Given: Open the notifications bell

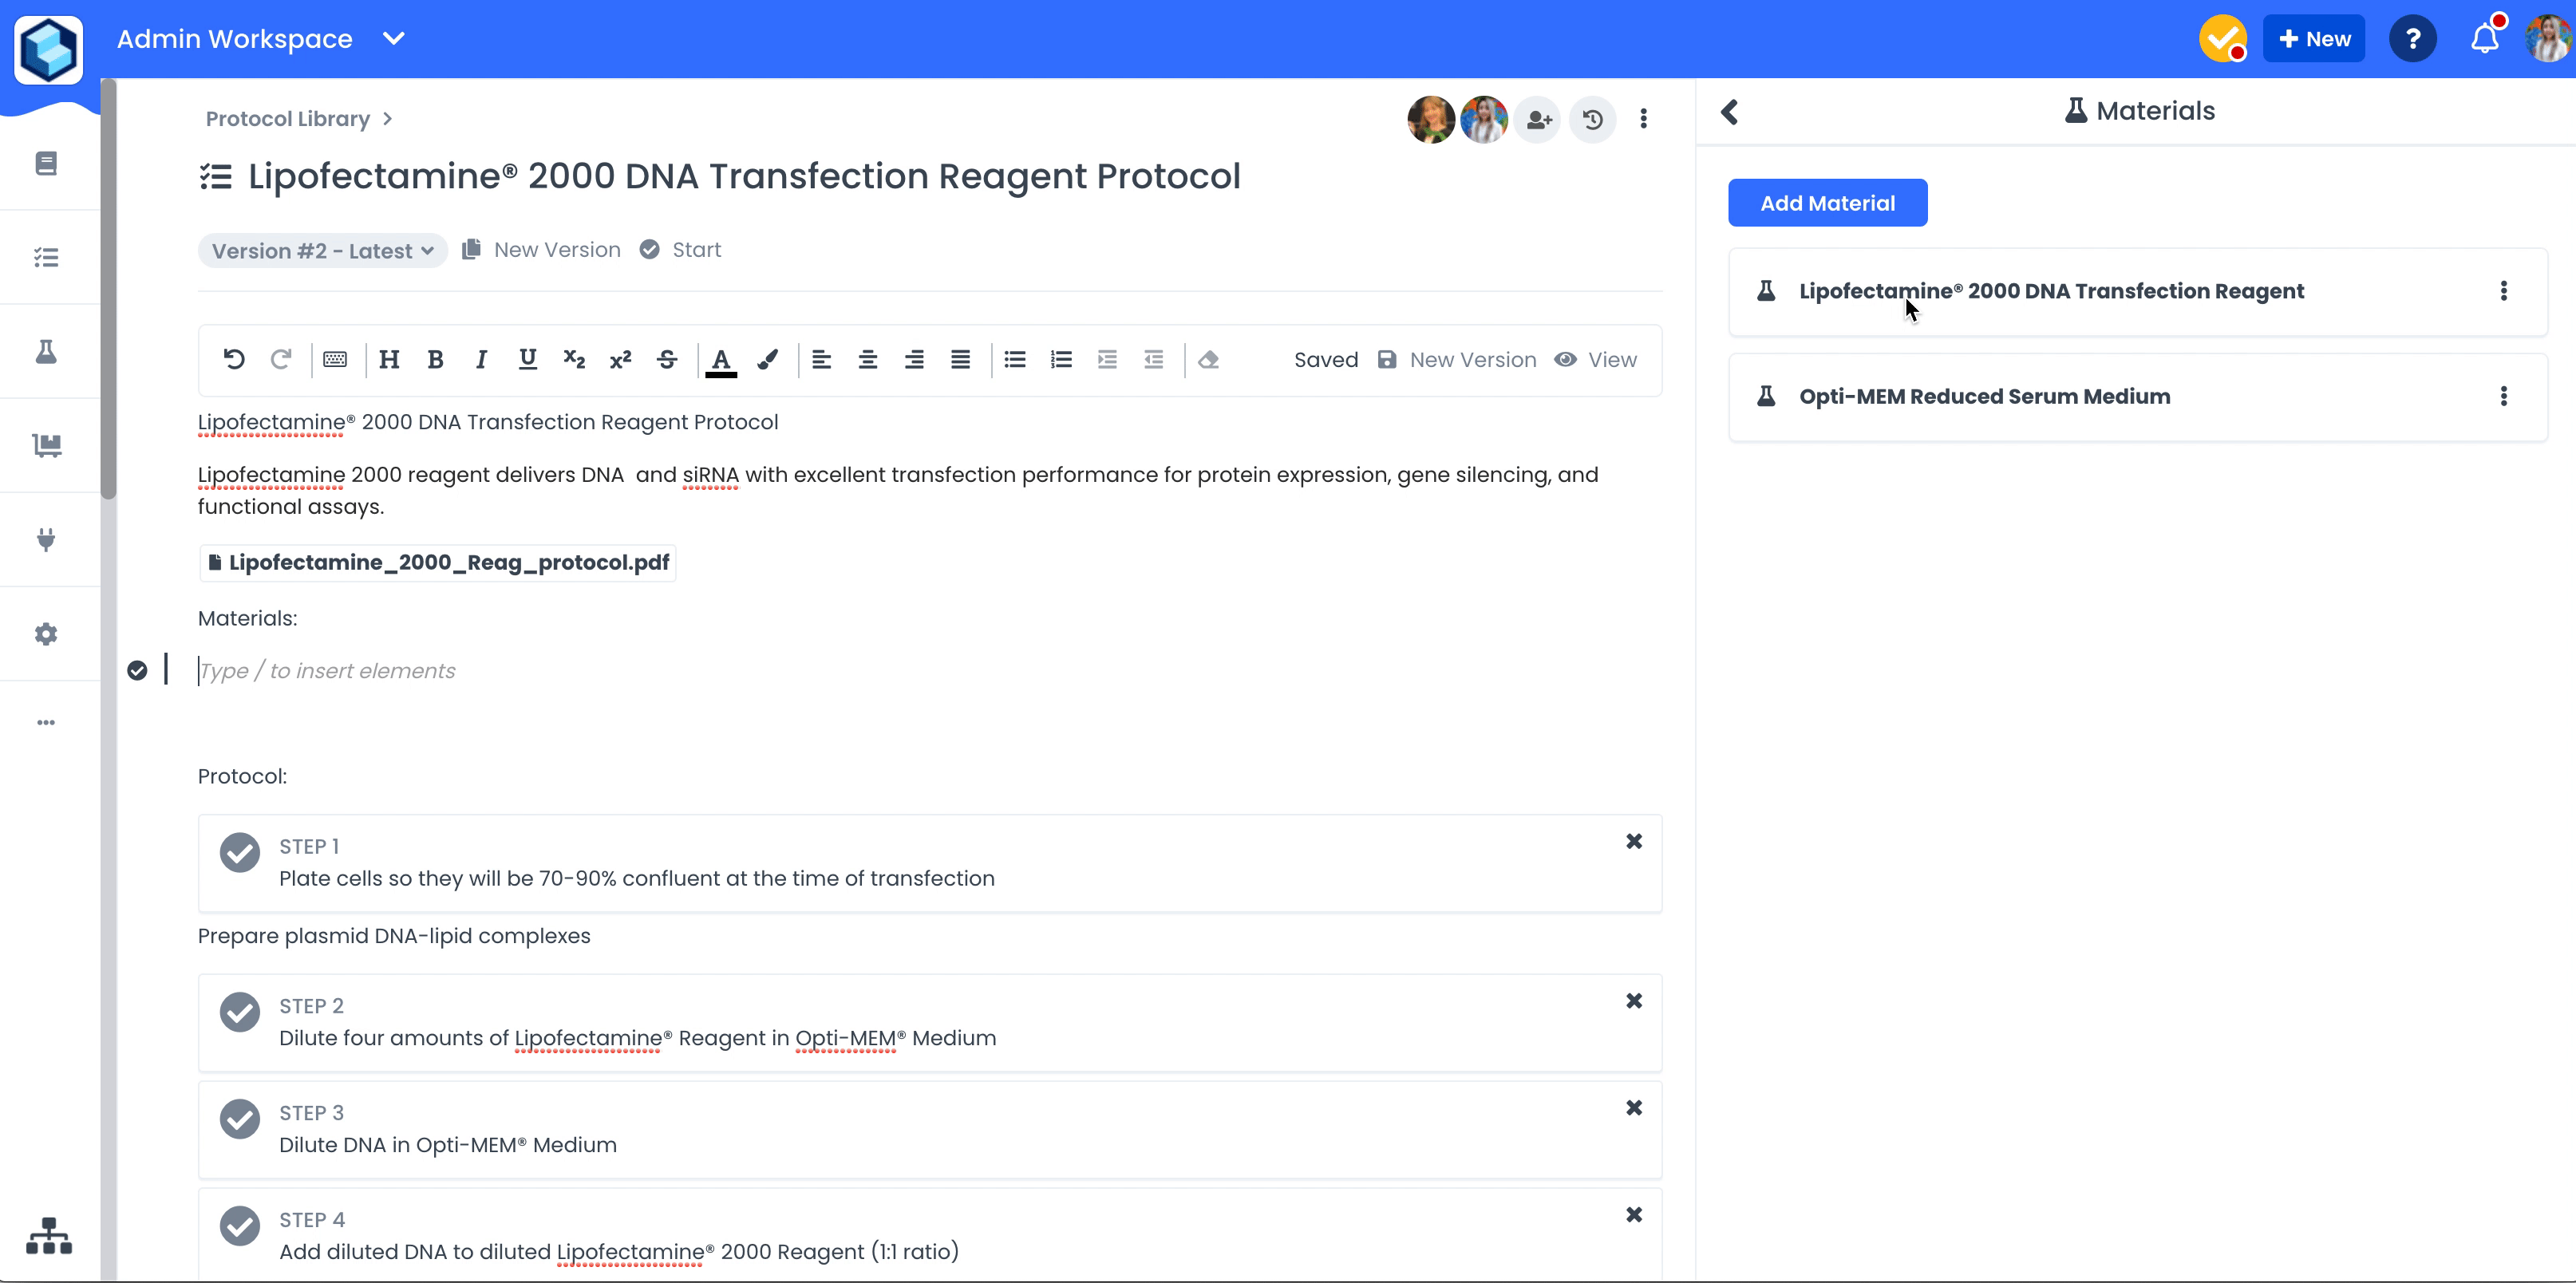Looking at the screenshot, I should click(2484, 39).
